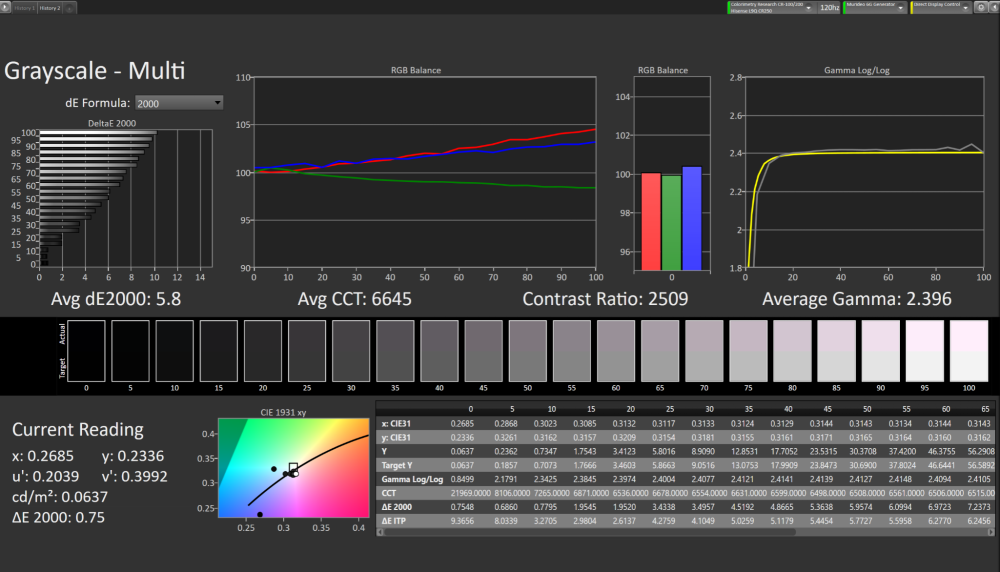This screenshot has width=1000, height=572.
Task: Select the 85 grayscale swatch
Action: 836,351
